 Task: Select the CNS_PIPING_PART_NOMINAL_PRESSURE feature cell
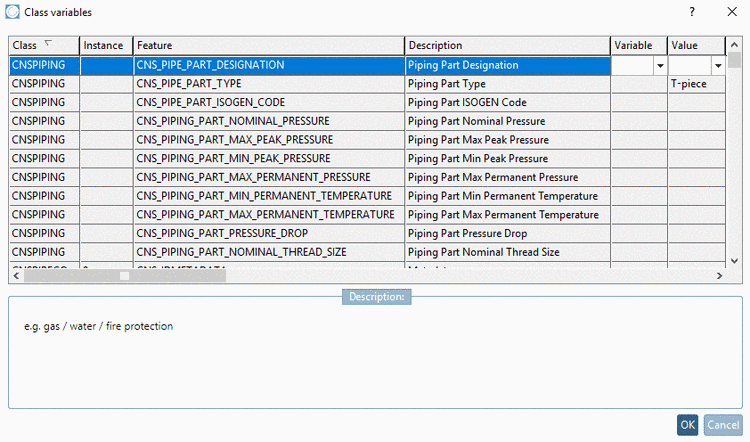click(269, 121)
